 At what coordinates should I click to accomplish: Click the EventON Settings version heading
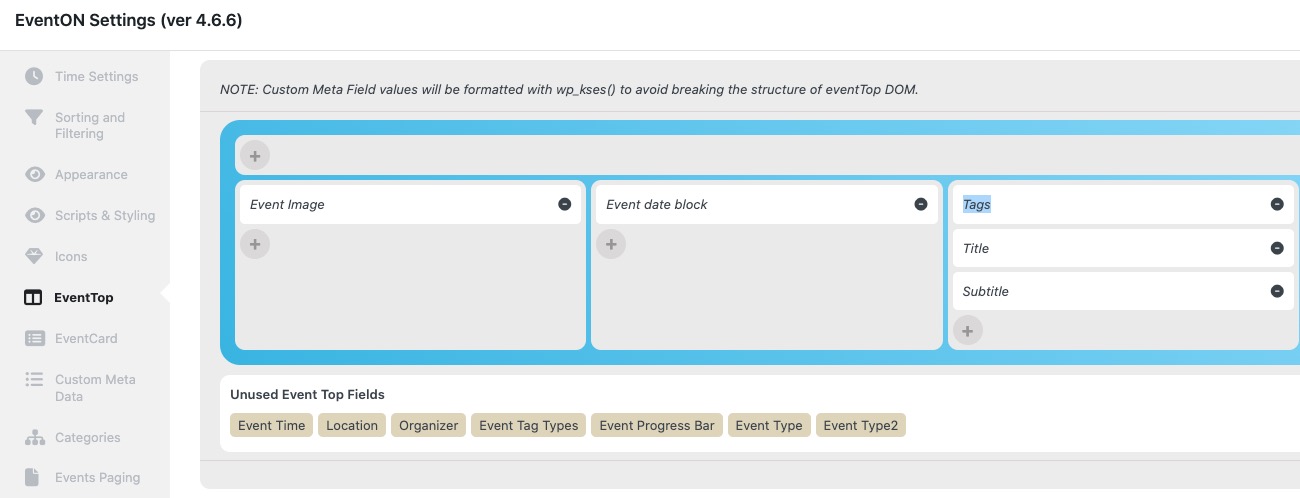click(128, 20)
